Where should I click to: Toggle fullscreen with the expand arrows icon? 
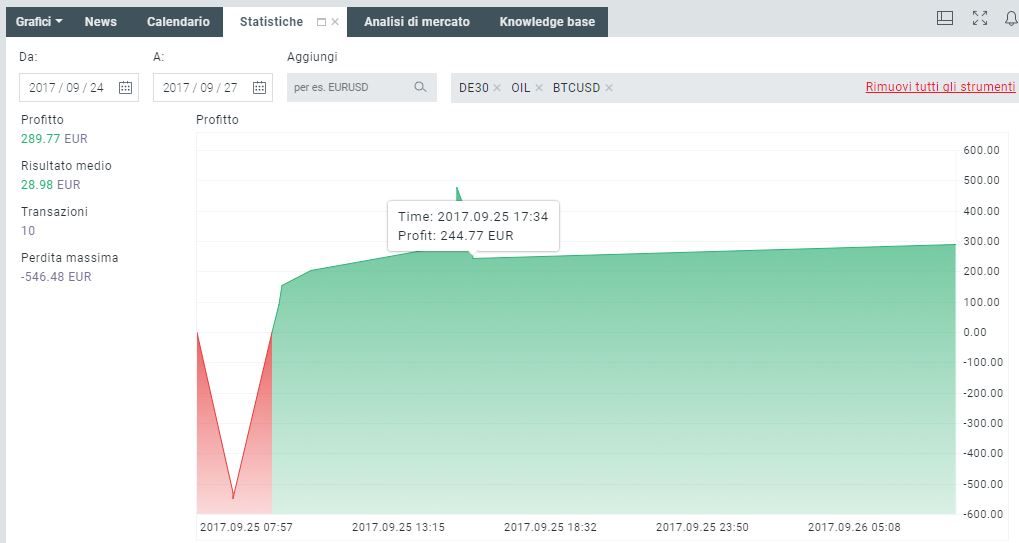click(980, 18)
